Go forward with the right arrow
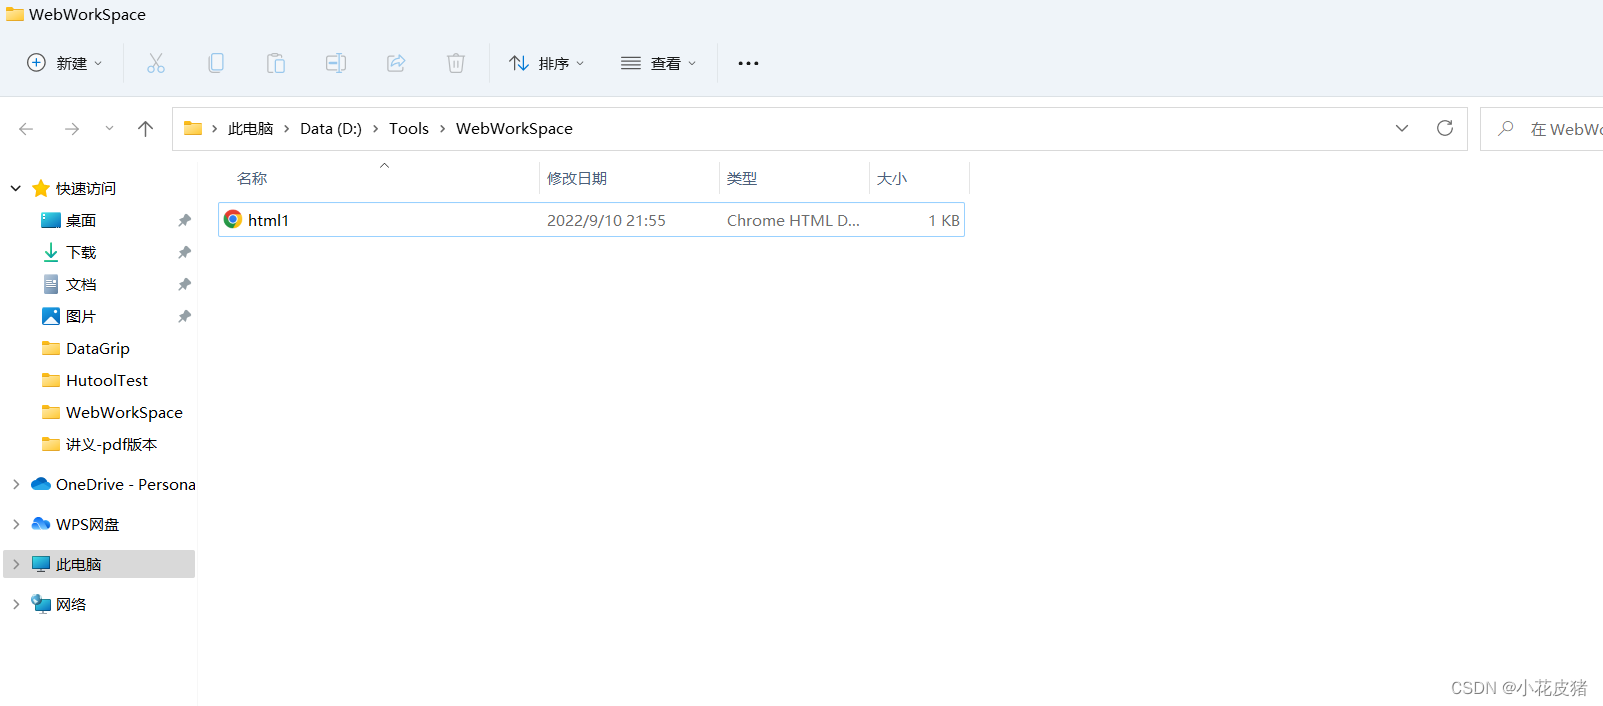This screenshot has height=706, width=1603. (x=71, y=129)
